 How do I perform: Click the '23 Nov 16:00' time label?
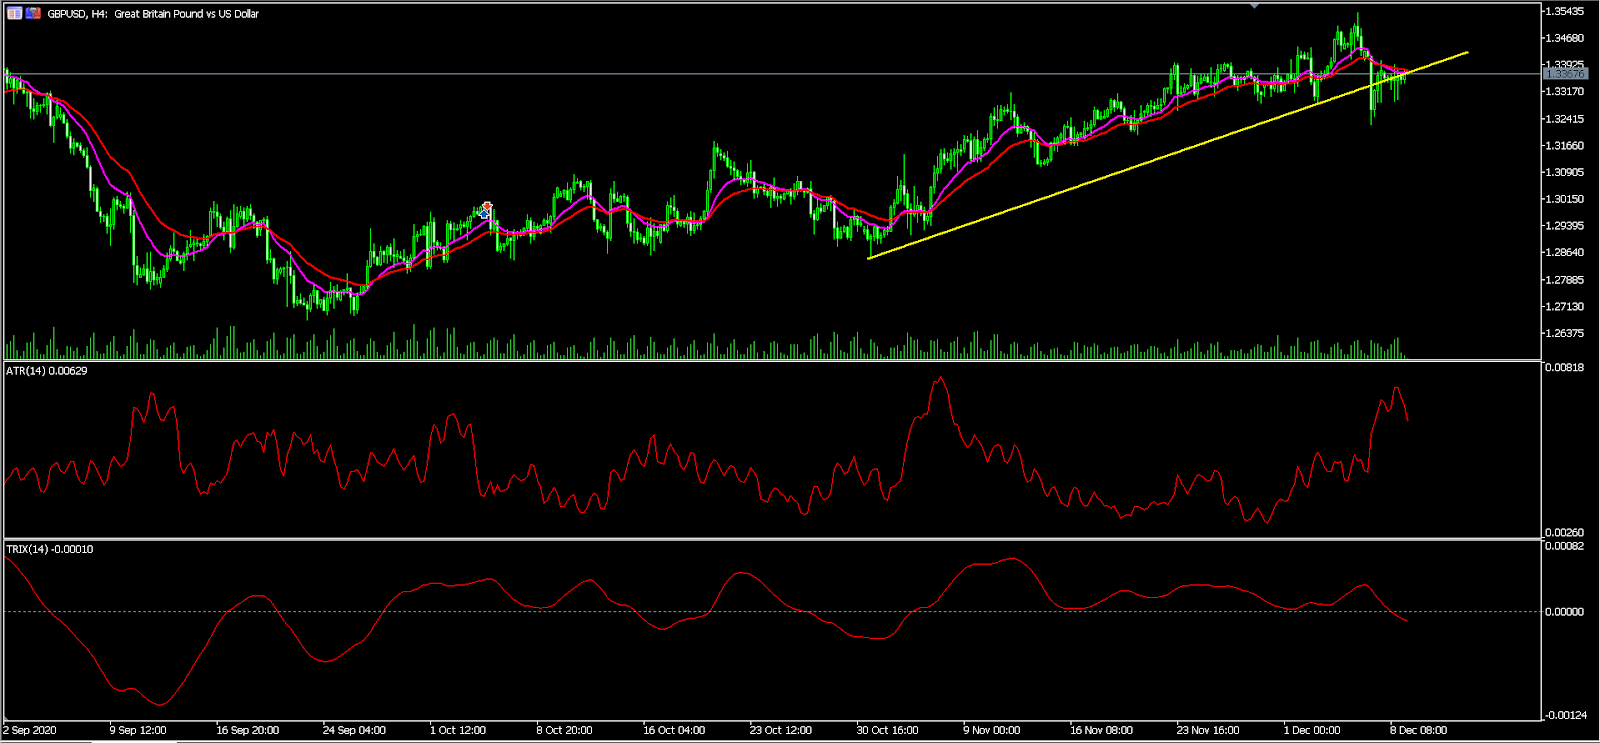pos(1208,730)
